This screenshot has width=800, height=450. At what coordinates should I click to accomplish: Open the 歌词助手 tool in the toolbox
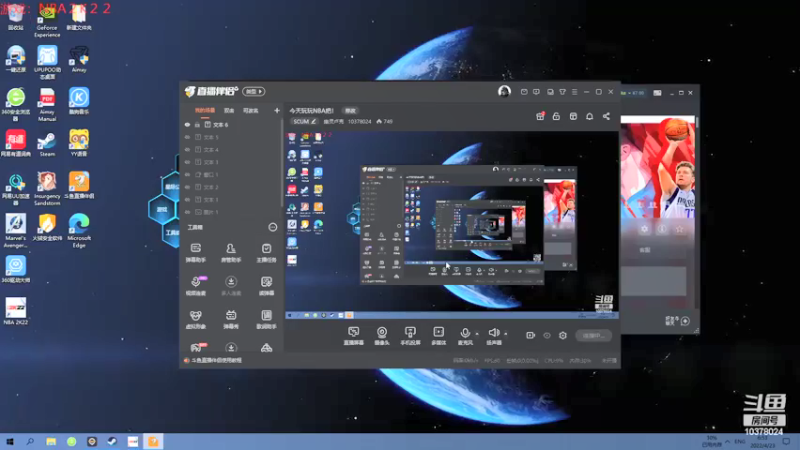266,319
